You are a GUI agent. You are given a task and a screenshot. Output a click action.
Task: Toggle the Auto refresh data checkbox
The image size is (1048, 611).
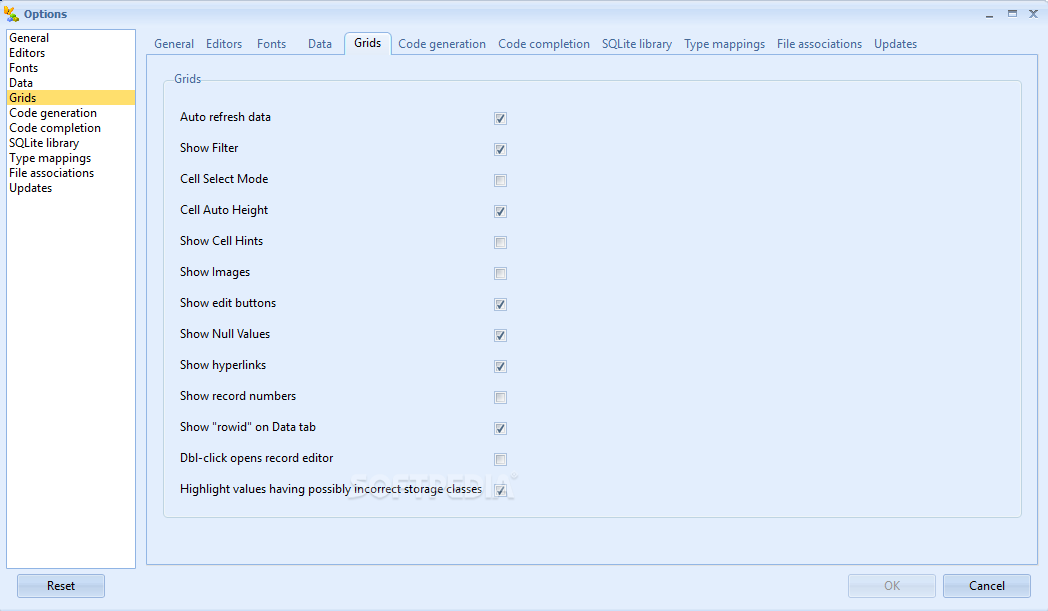pyautogui.click(x=501, y=118)
